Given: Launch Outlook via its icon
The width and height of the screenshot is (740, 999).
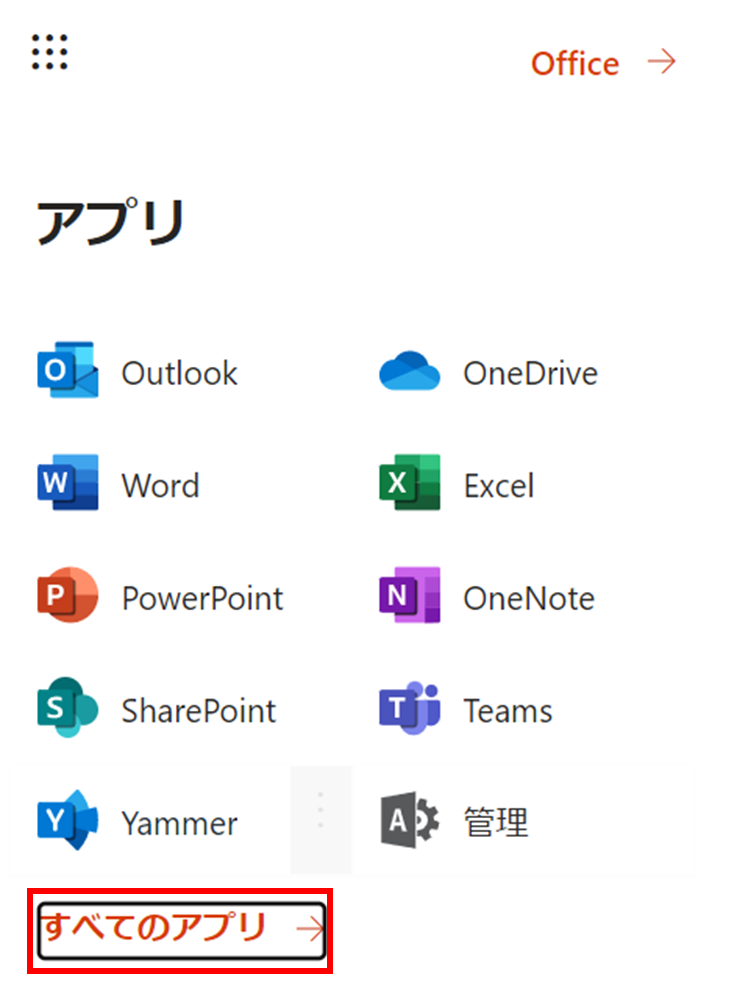Looking at the screenshot, I should tap(68, 370).
